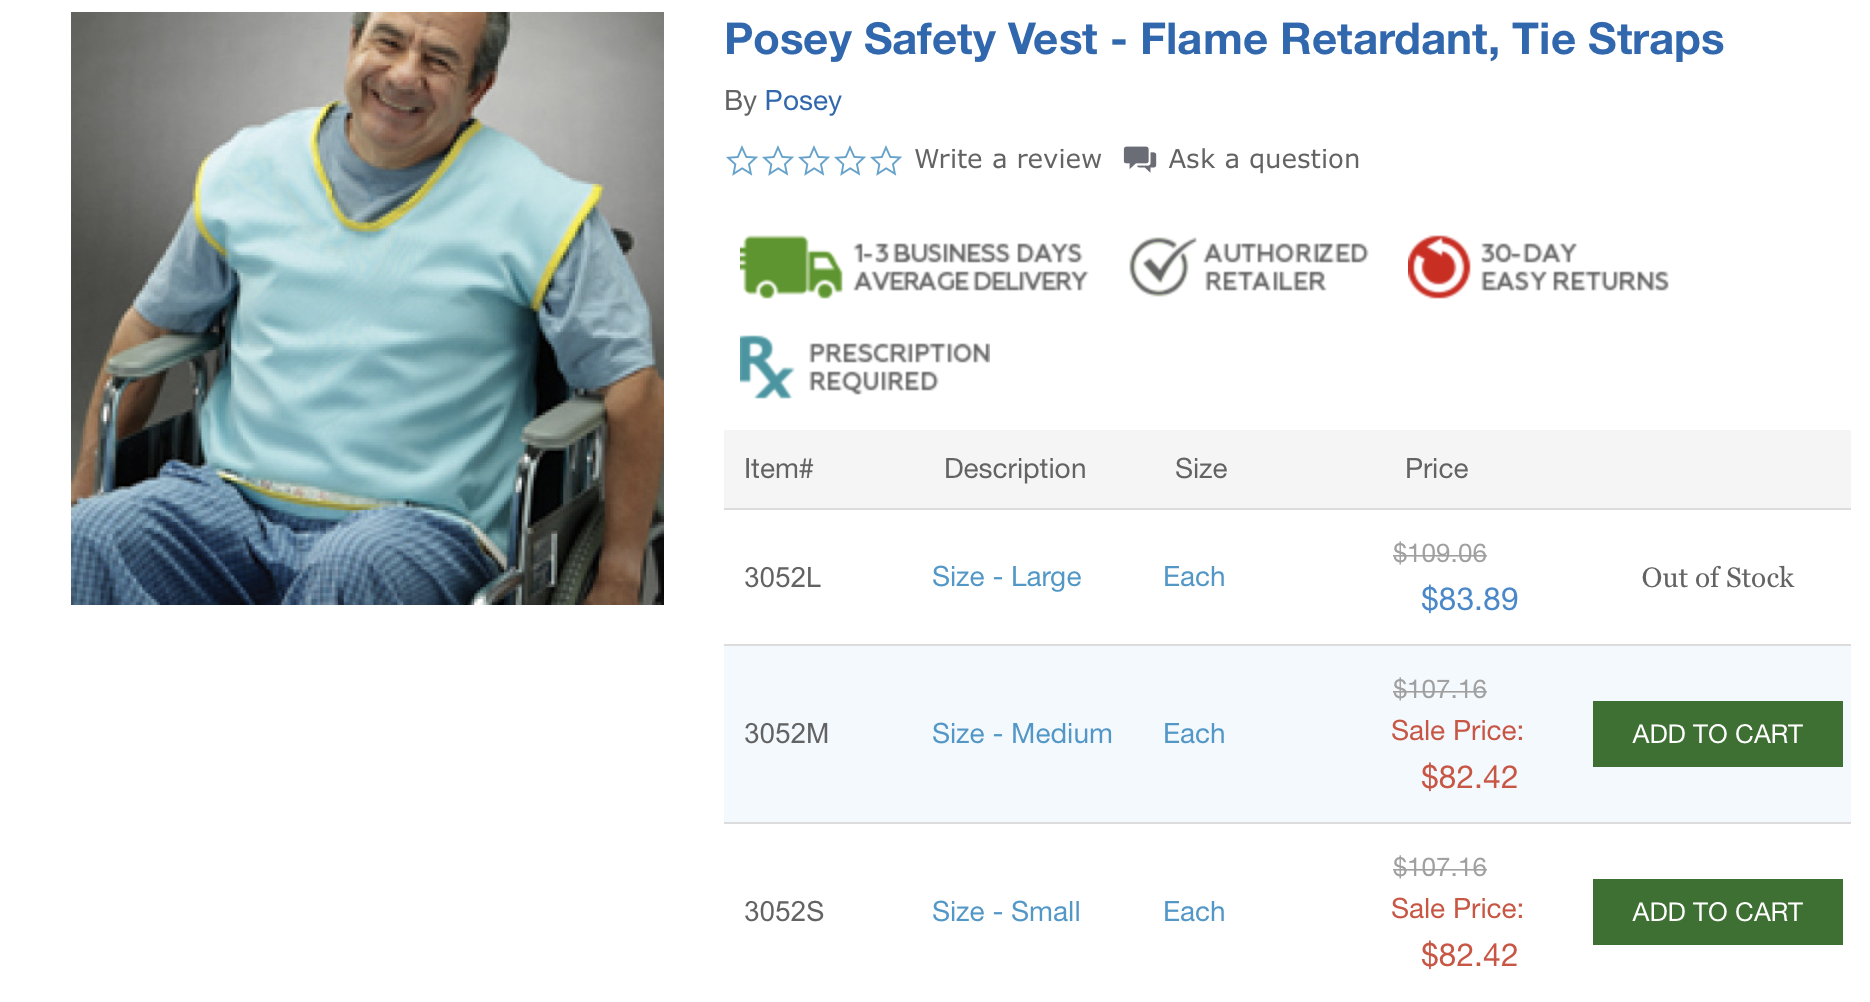Viewport: 1870px width, 1002px height.
Task: Click the Ask a question chat icon
Action: 1139,159
